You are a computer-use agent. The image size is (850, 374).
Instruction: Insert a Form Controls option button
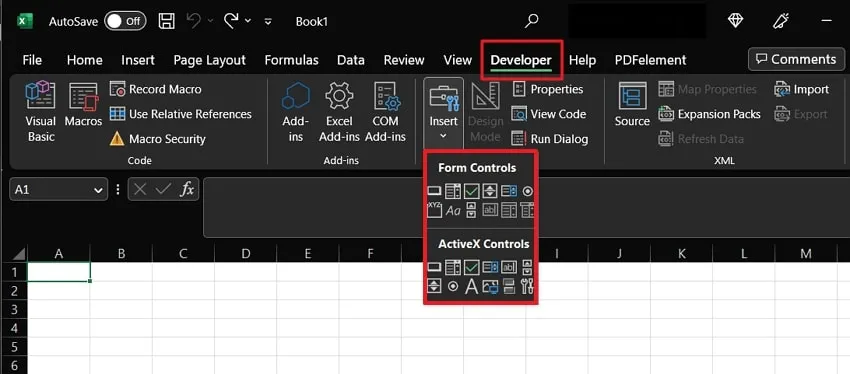527,191
